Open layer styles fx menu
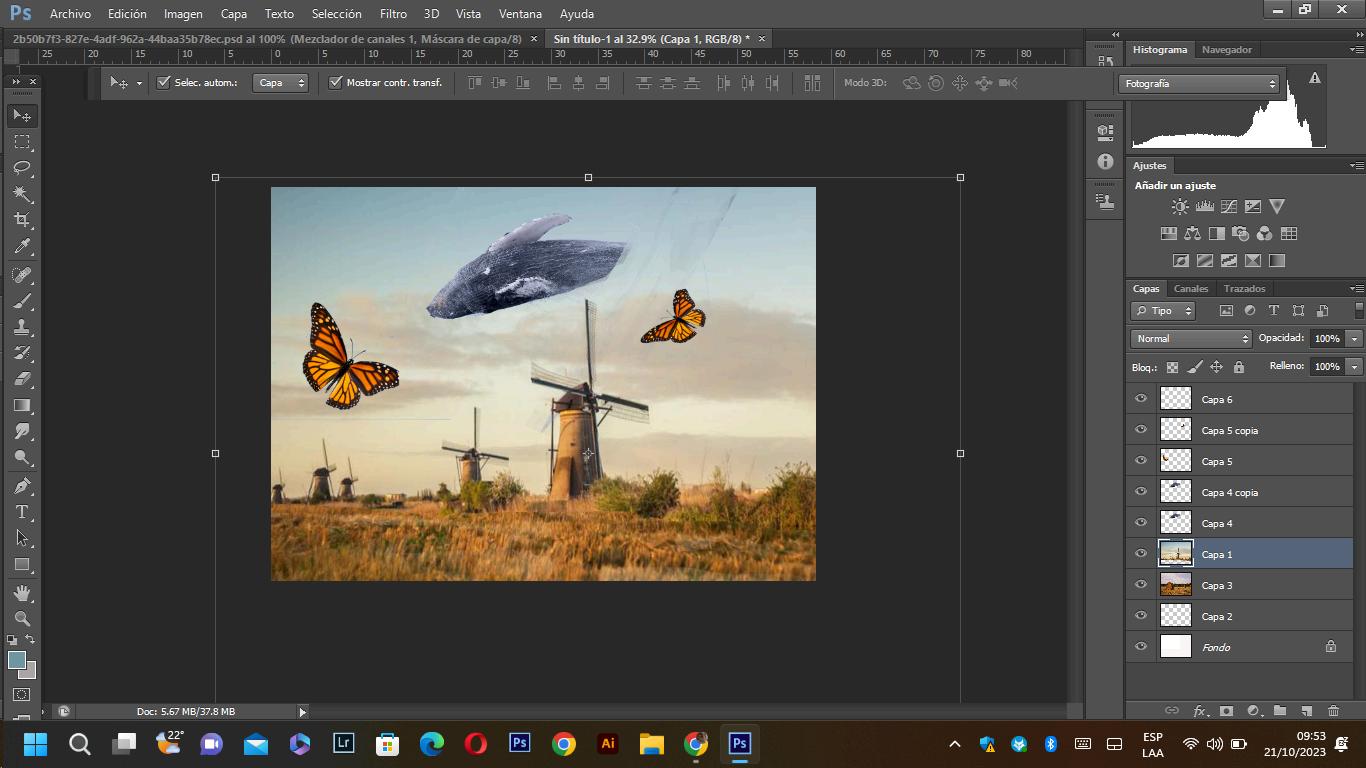This screenshot has height=768, width=1366. pyautogui.click(x=1200, y=711)
